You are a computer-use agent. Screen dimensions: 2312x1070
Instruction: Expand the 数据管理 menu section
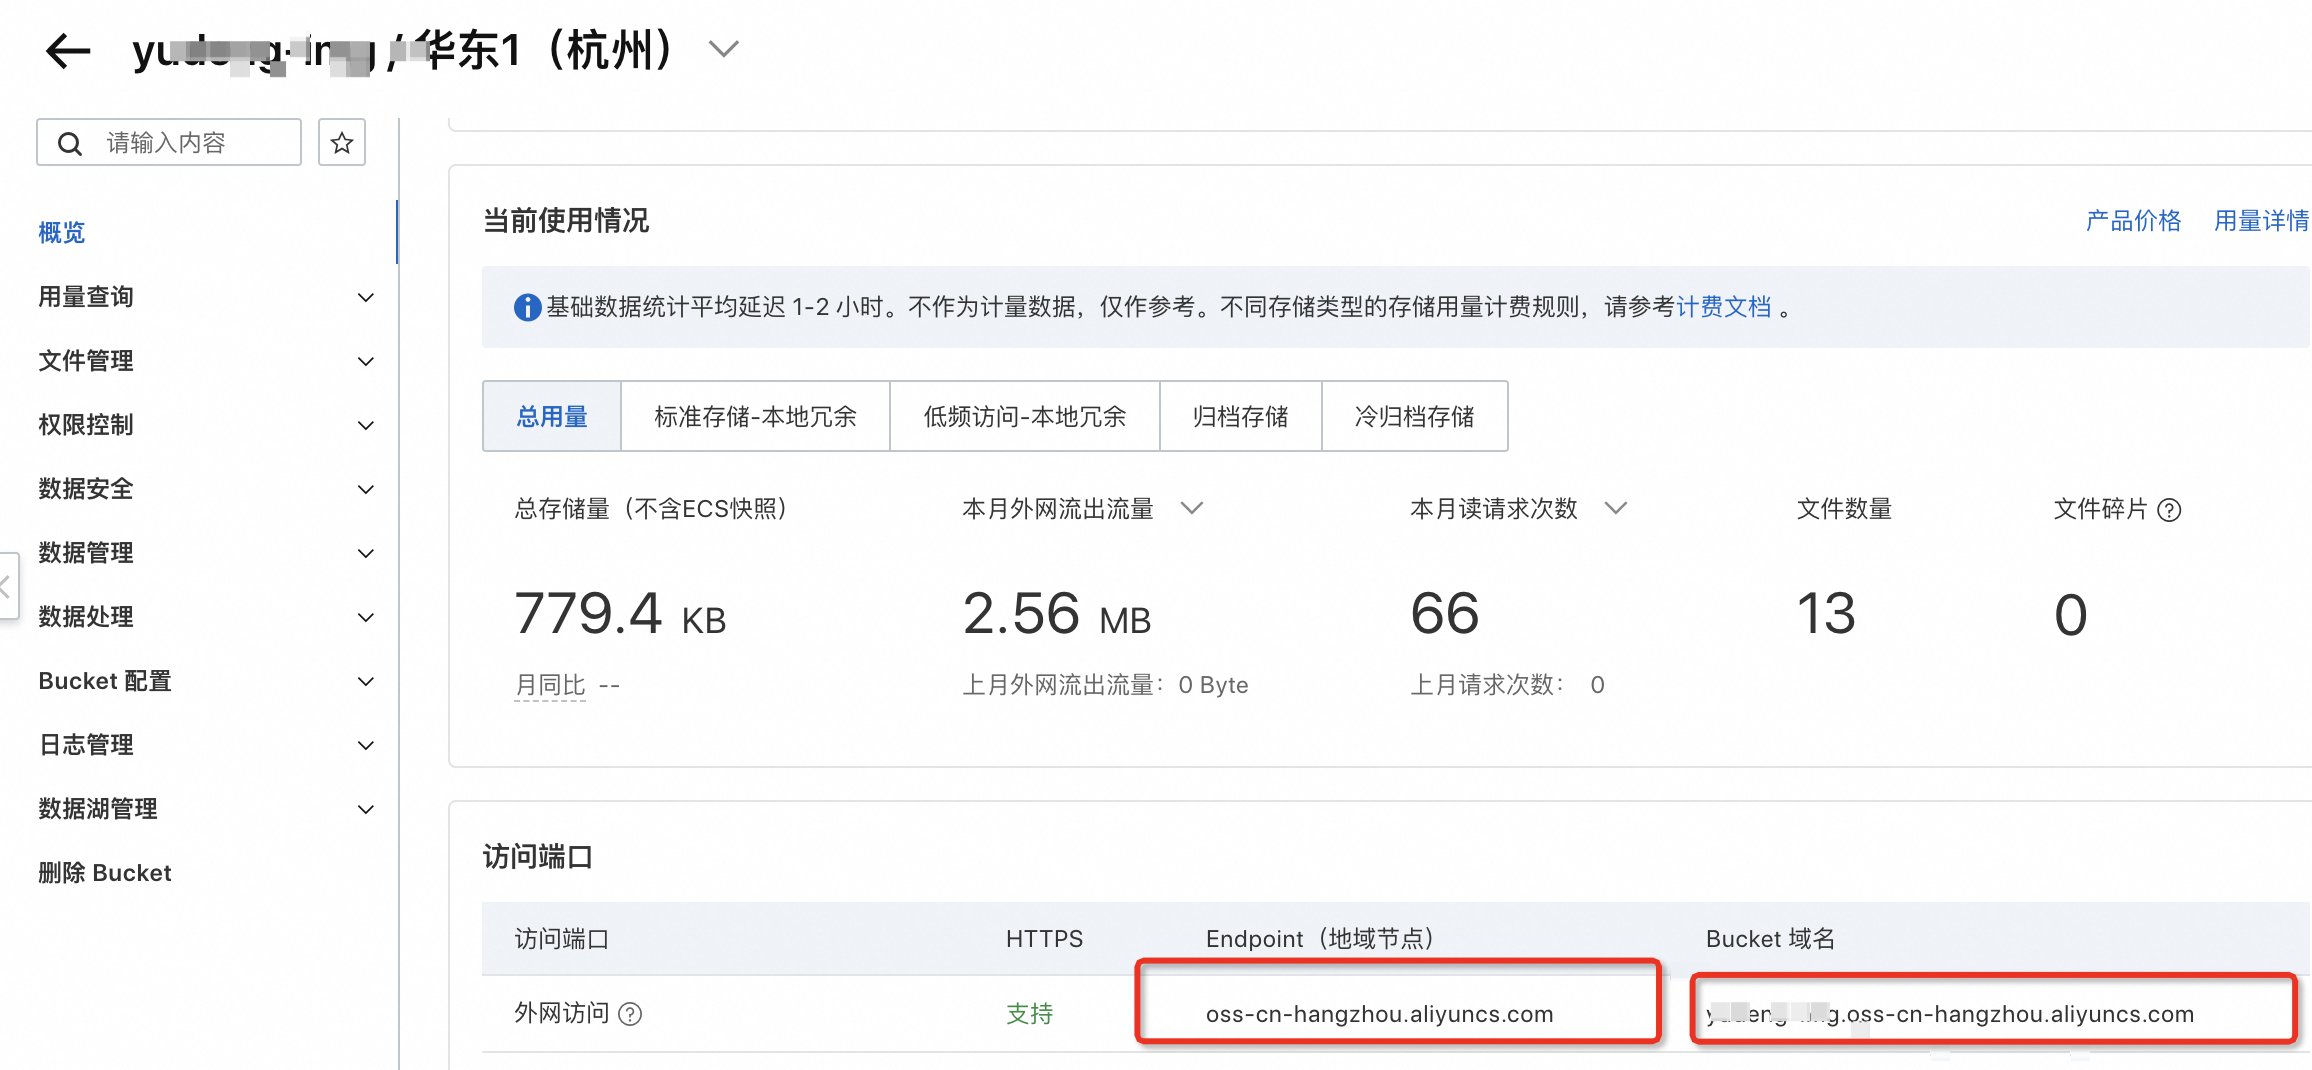206,553
